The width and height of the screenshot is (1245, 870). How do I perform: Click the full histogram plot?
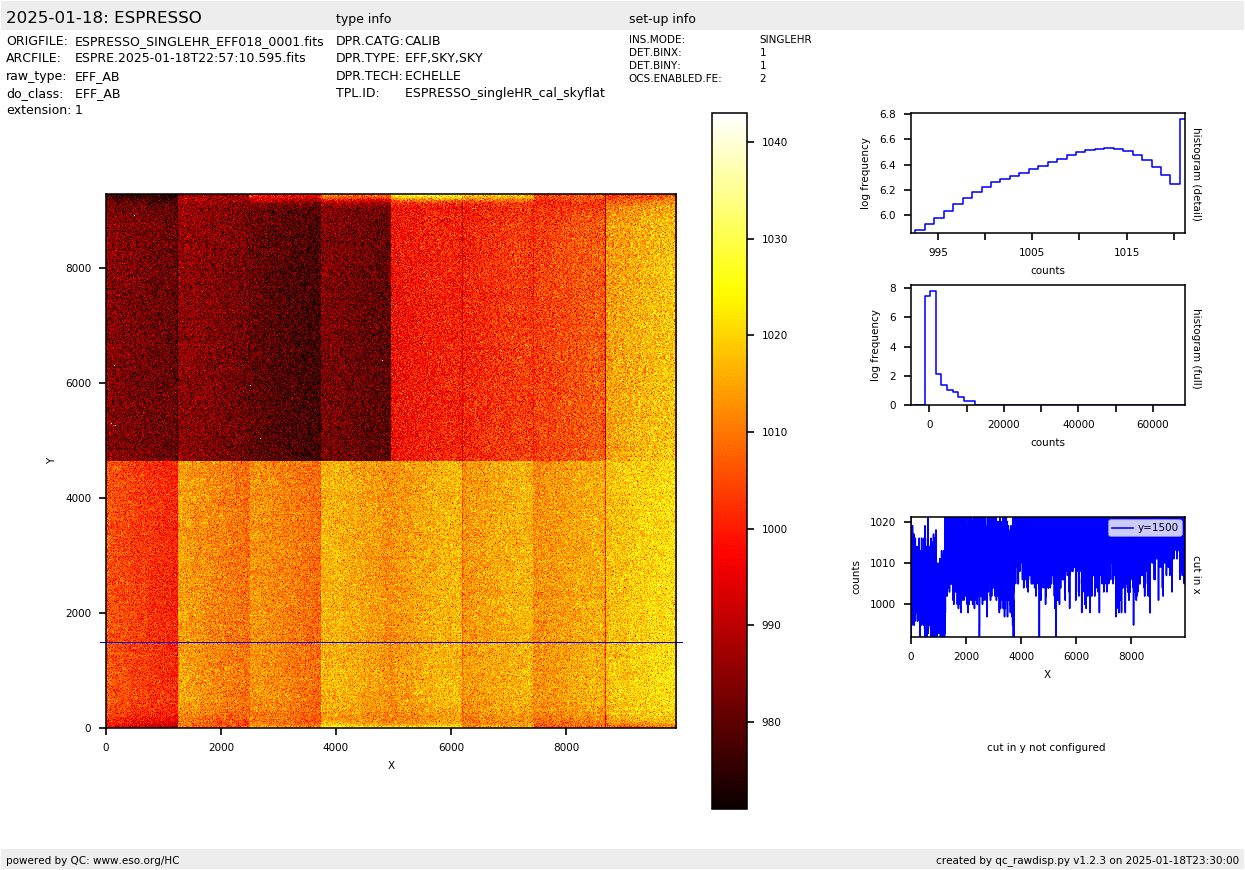point(1047,345)
